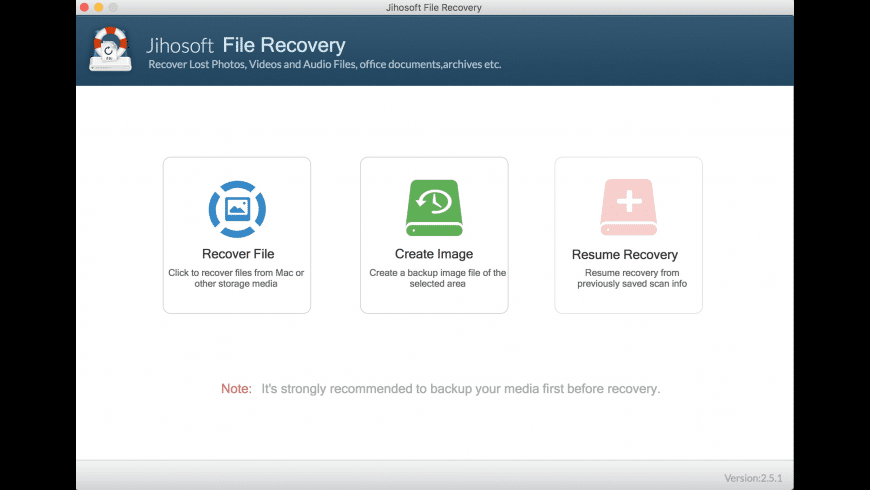Click the Version:2.5.1 status text

753,478
